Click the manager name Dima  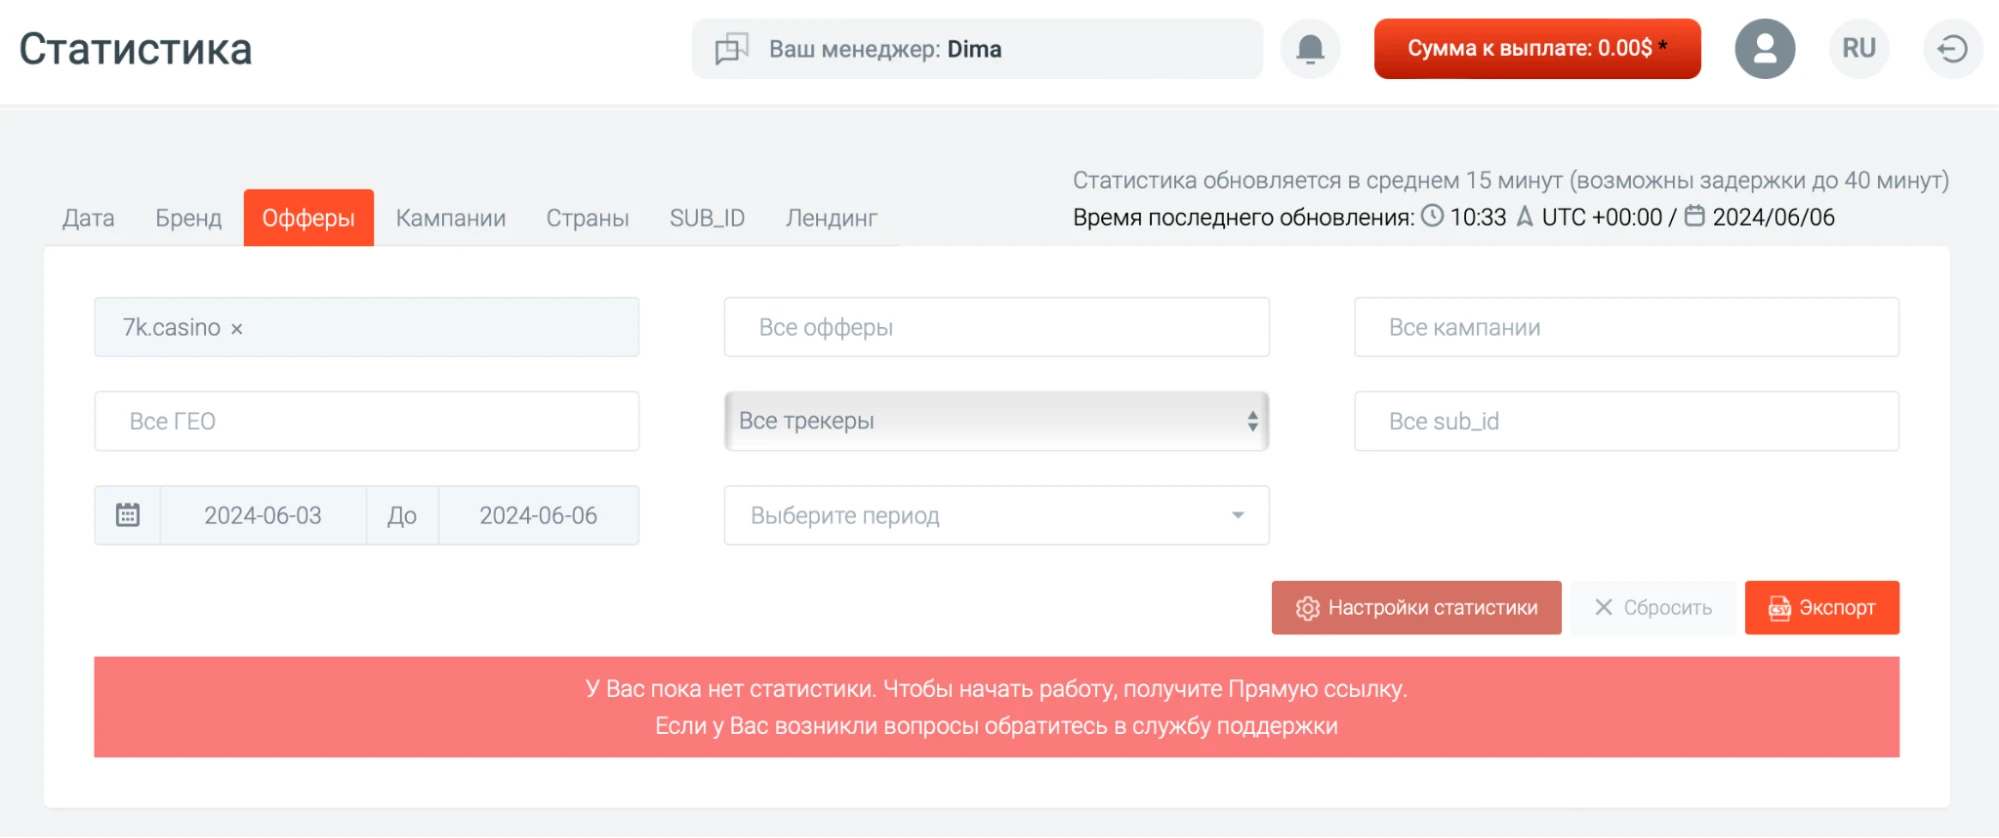click(x=974, y=49)
